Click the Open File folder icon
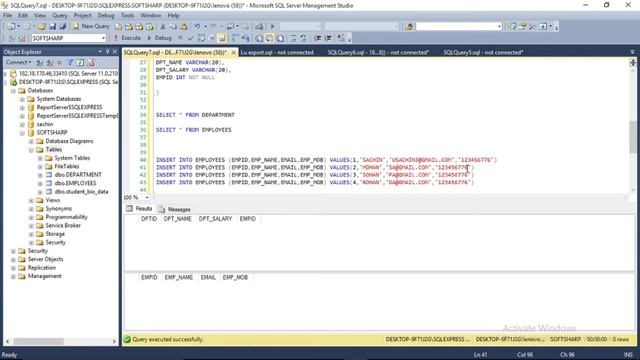Viewport: 640px width, 360px height. 42,26
